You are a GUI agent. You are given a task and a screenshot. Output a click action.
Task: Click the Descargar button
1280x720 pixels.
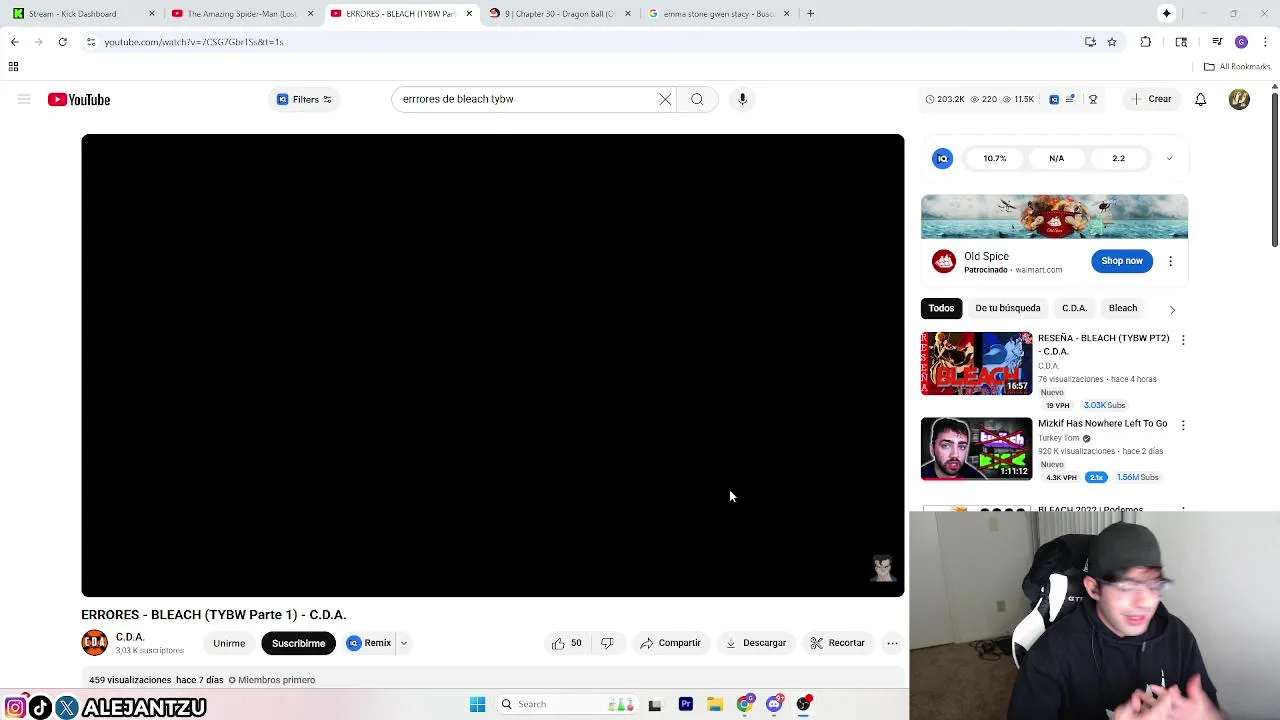click(756, 643)
